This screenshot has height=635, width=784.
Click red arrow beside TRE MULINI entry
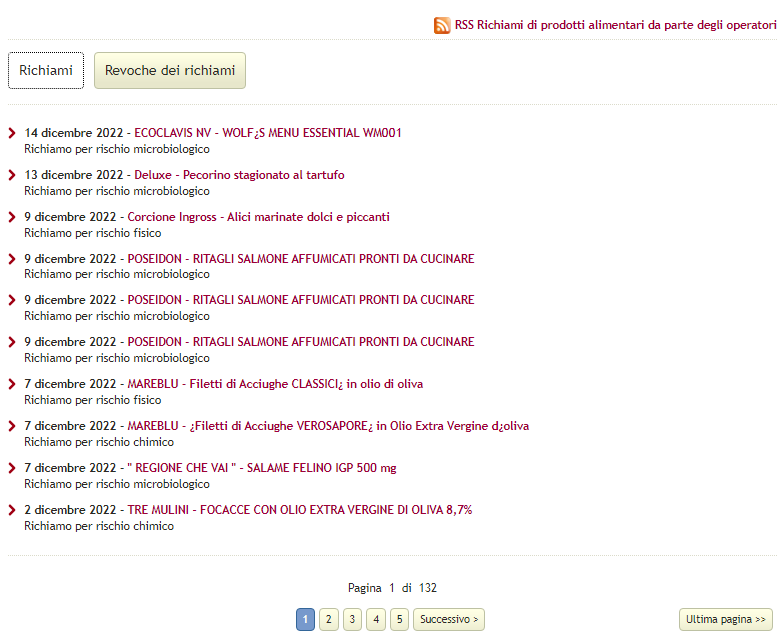click(12, 510)
